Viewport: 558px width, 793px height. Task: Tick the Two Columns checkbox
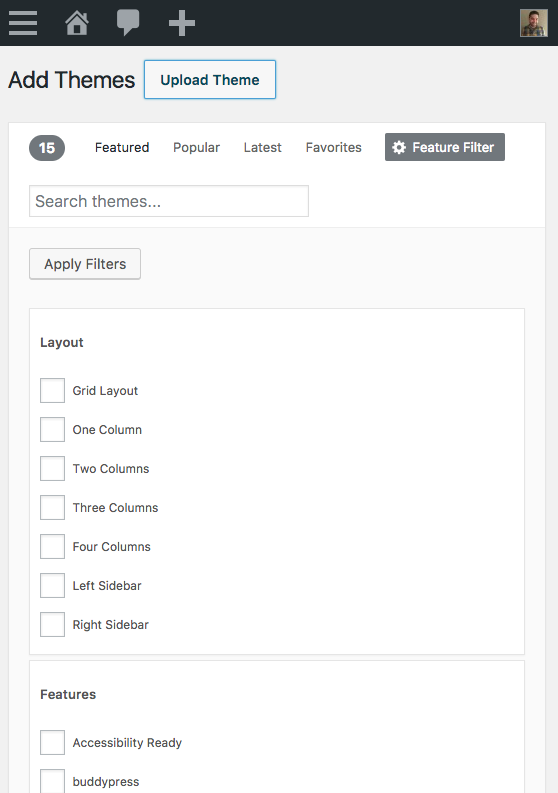coord(53,468)
